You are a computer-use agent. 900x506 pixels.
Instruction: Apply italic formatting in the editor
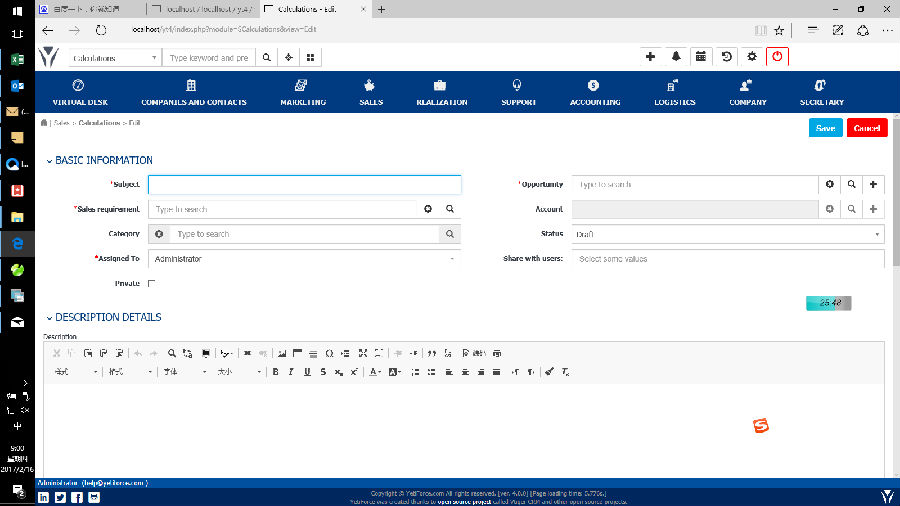[291, 372]
